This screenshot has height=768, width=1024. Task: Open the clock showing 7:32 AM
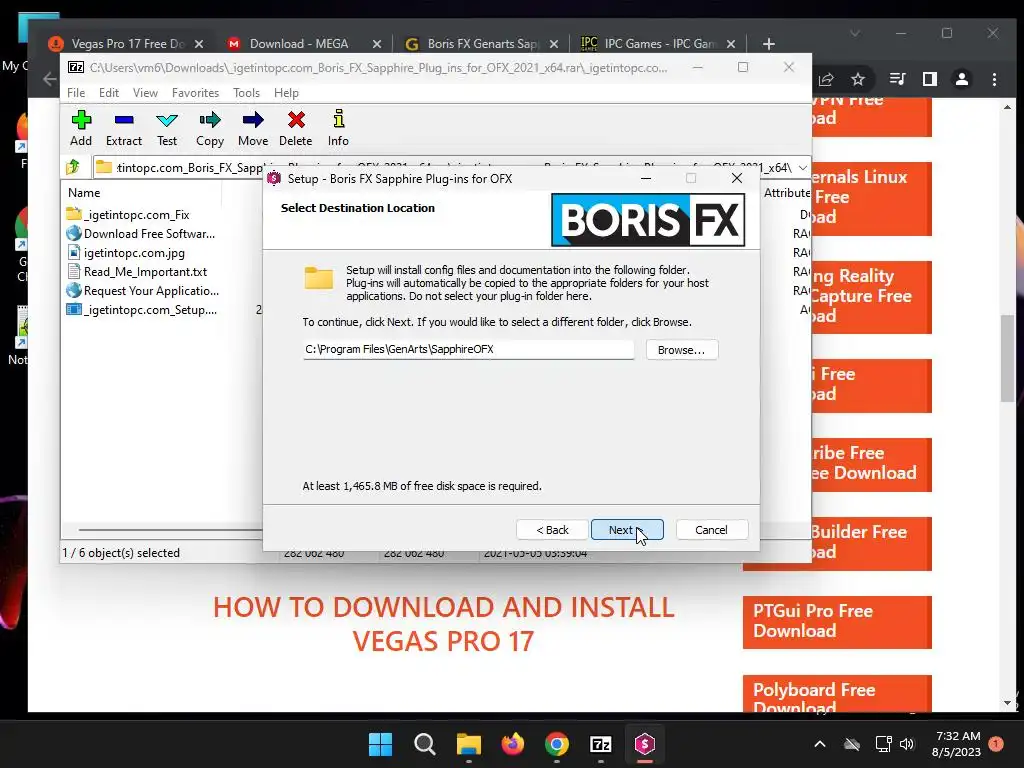(x=957, y=744)
